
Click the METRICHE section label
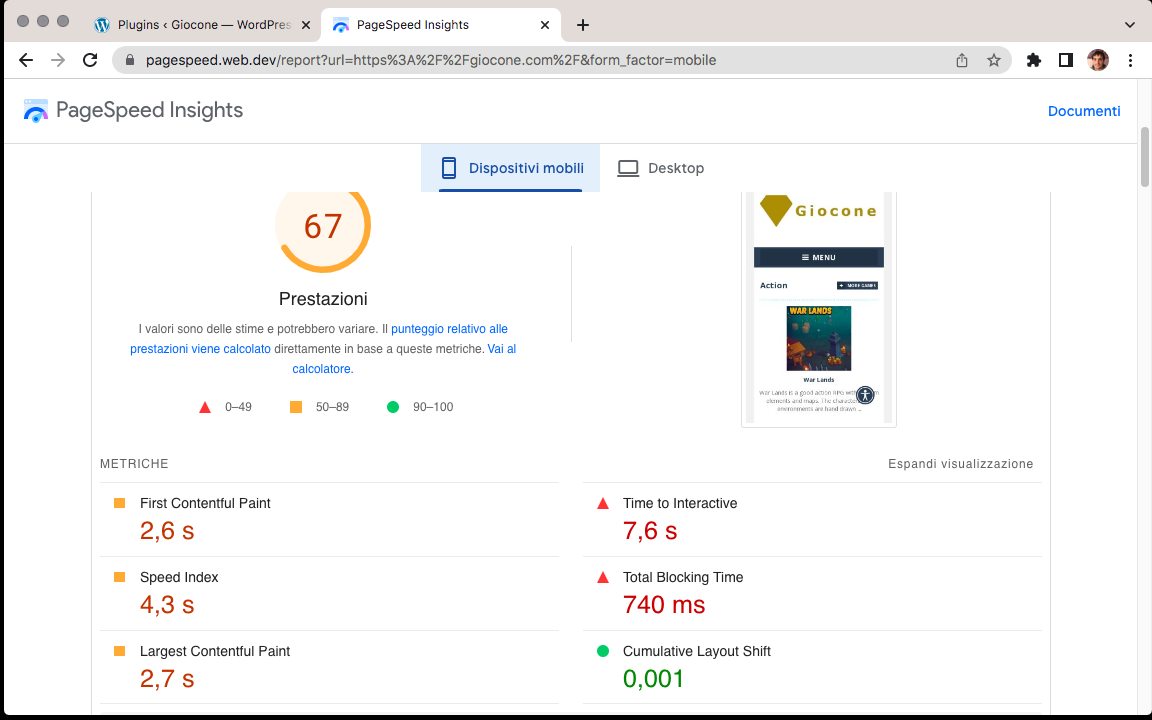(x=134, y=464)
